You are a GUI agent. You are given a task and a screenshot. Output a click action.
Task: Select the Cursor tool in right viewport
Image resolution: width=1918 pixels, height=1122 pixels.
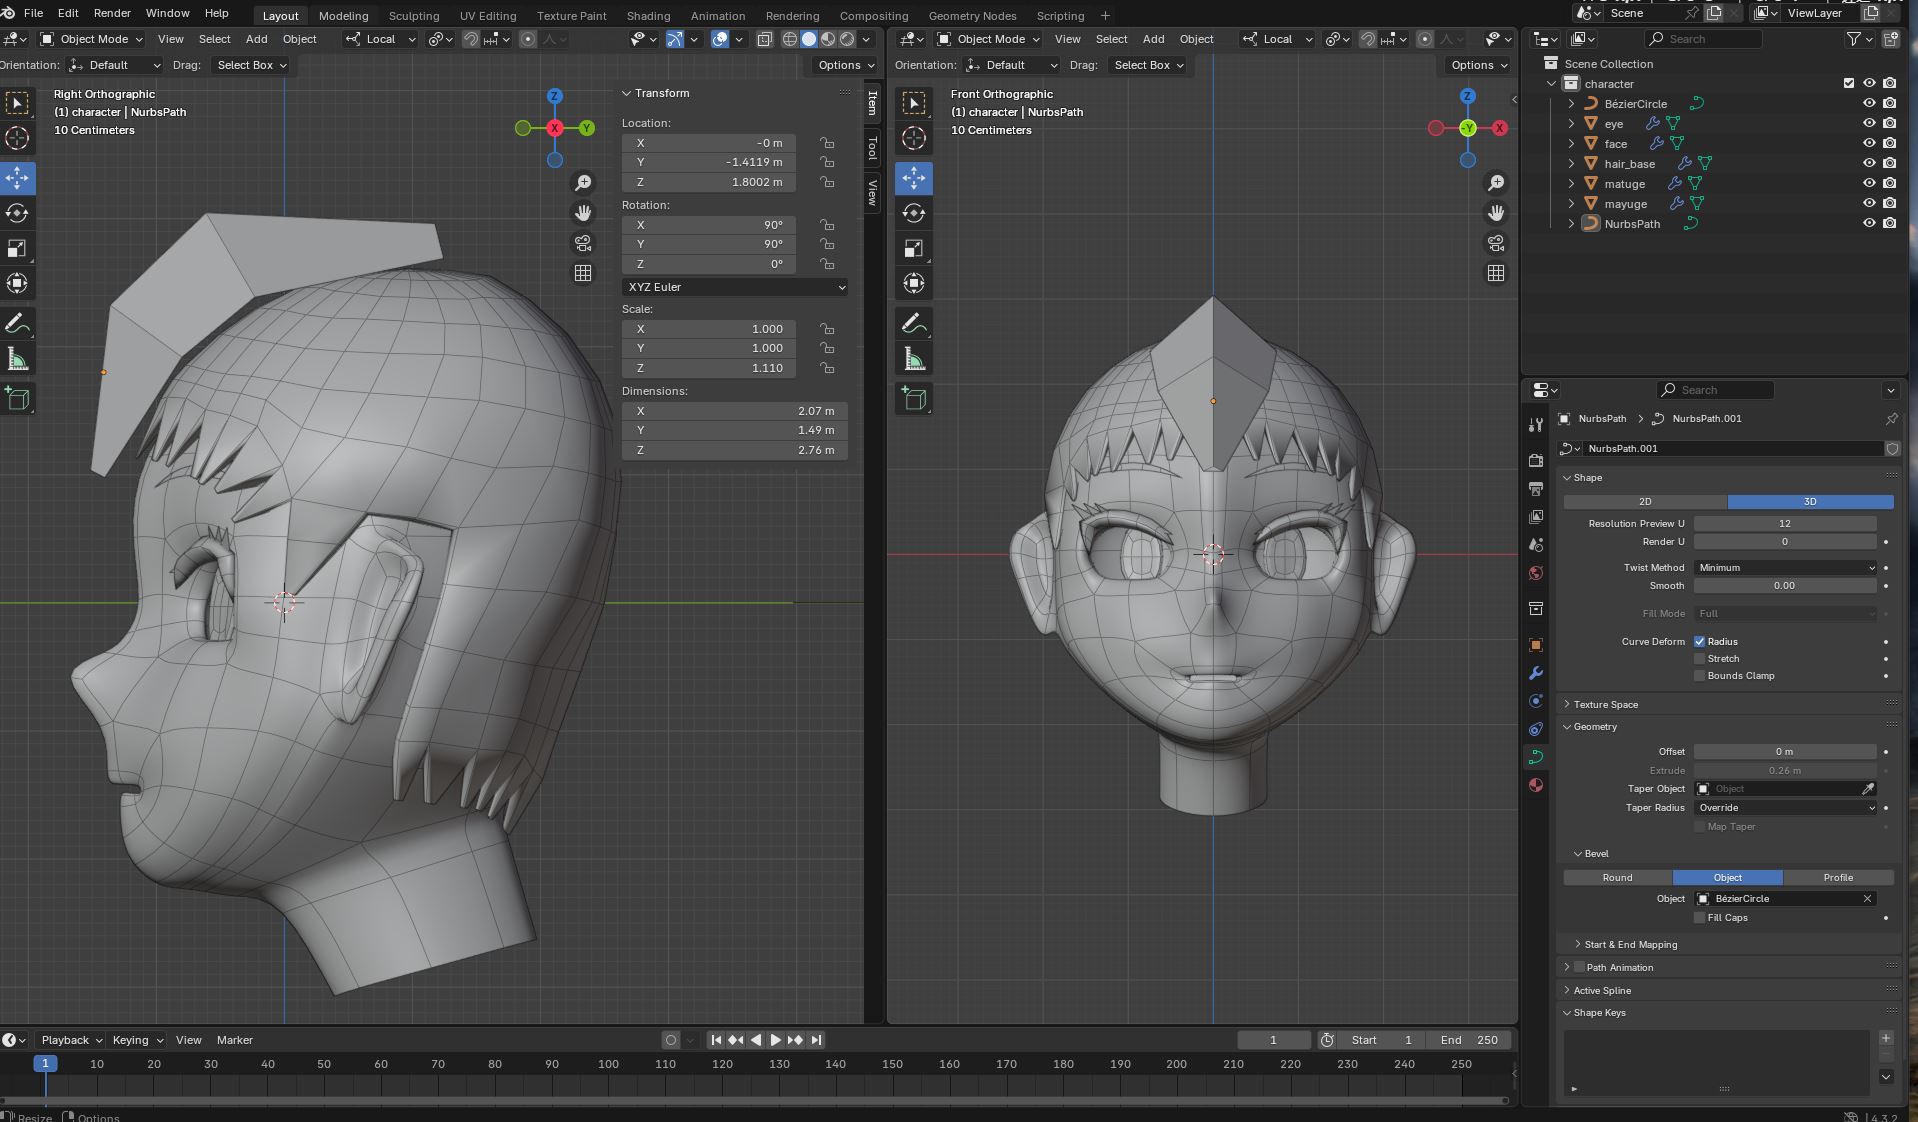pyautogui.click(x=914, y=138)
